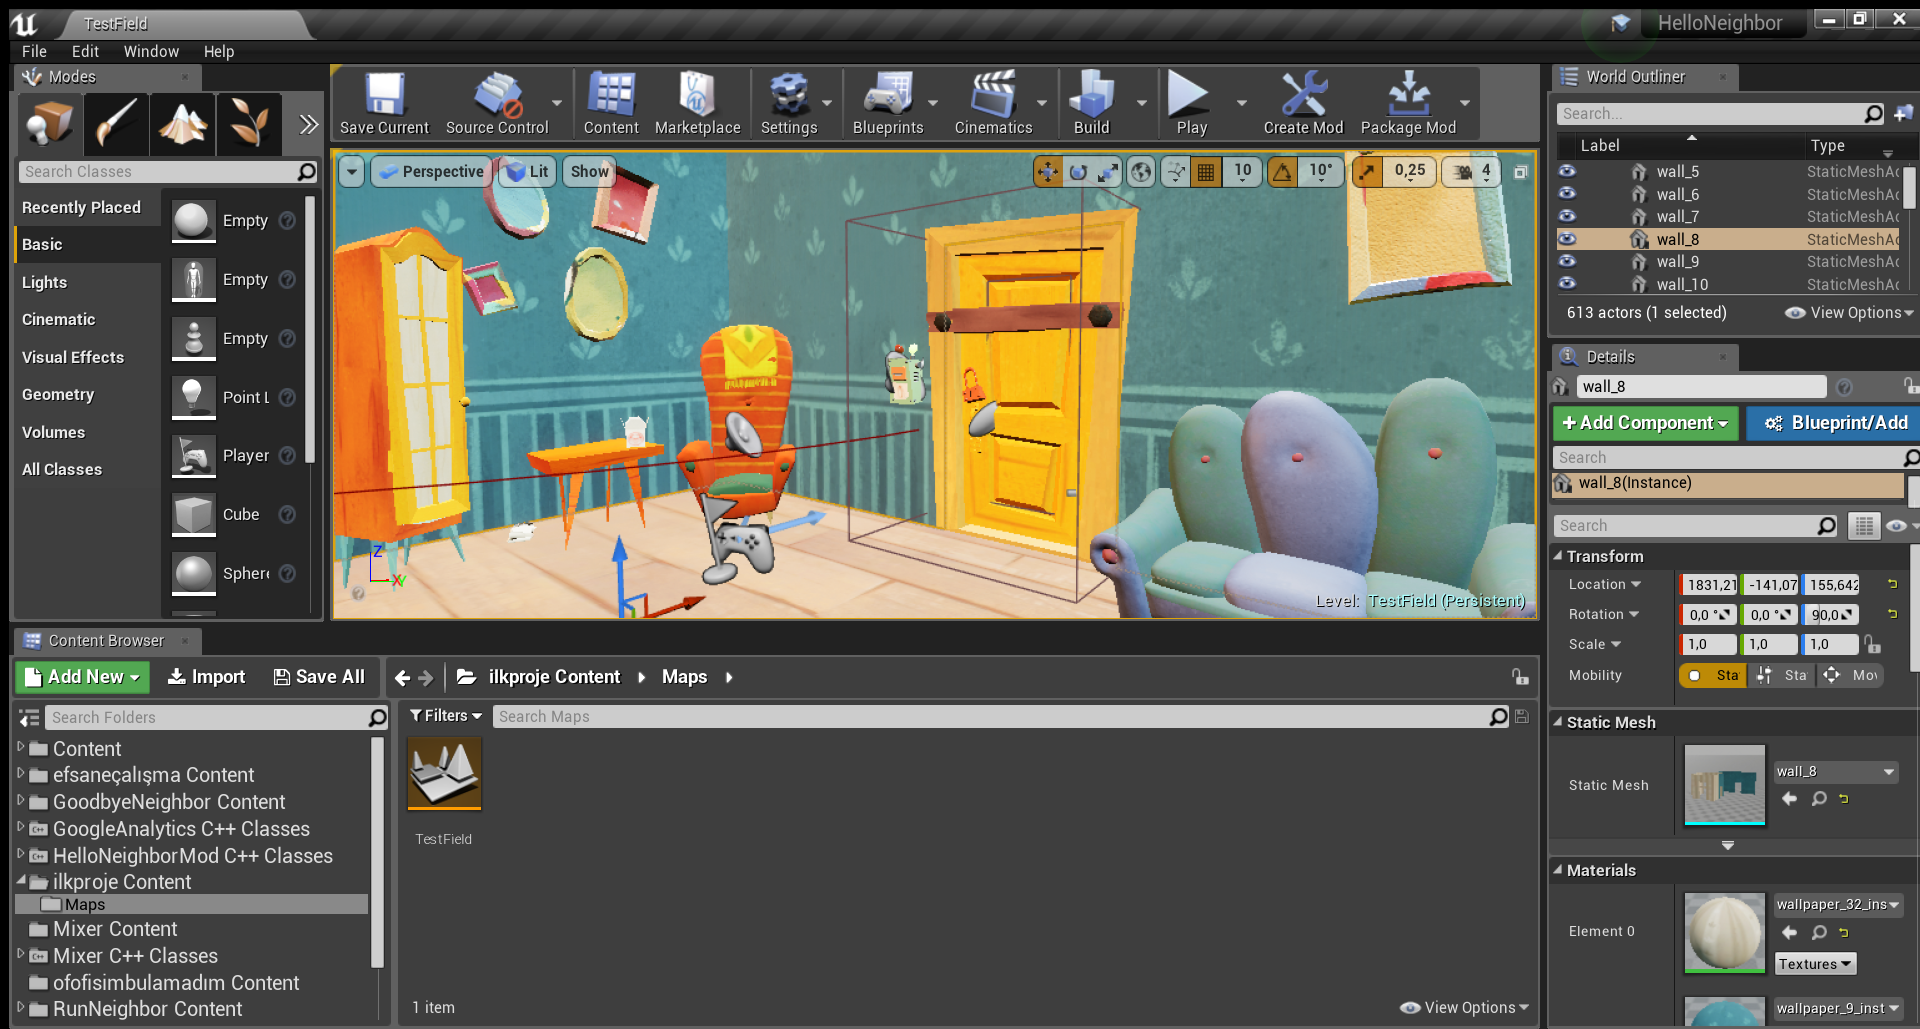Viewport: 1920px width, 1029px height.
Task: Open the Edit menu
Action: pyautogui.click(x=85, y=51)
